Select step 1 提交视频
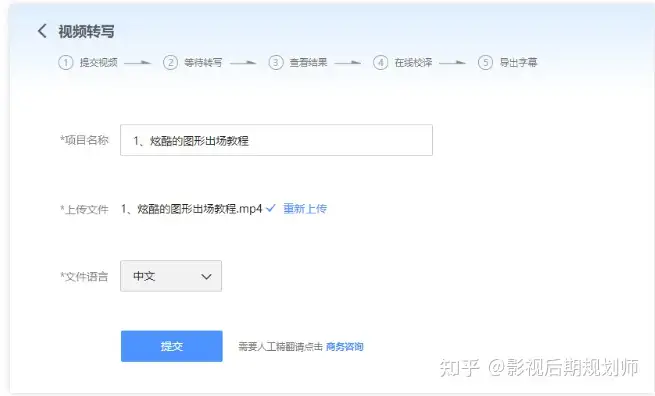The height and width of the screenshot is (396, 655). 88,63
